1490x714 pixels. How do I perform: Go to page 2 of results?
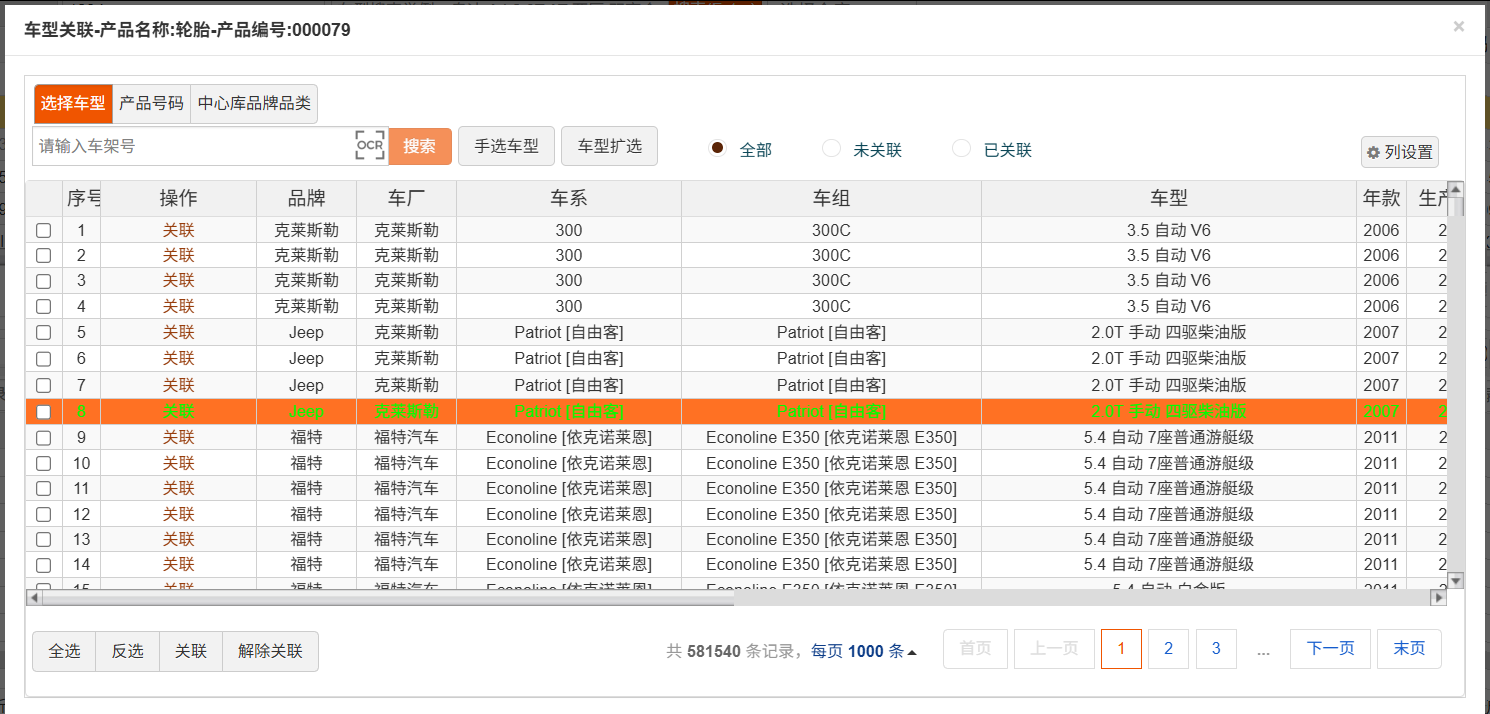tap(1168, 649)
